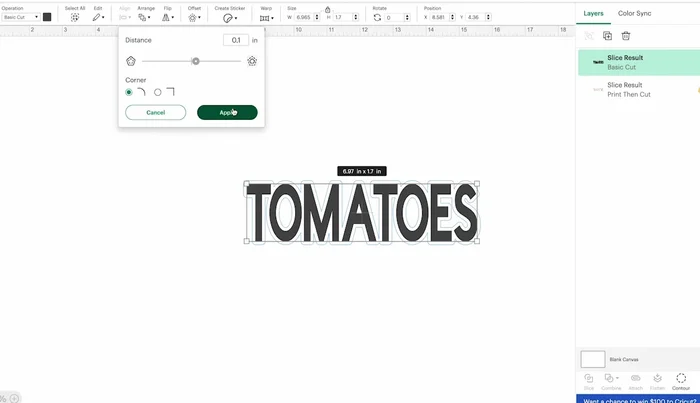This screenshot has width=700, height=403.
Task: Click the top-right selection handle of TOMATOES
Action: pyautogui.click(x=477, y=183)
